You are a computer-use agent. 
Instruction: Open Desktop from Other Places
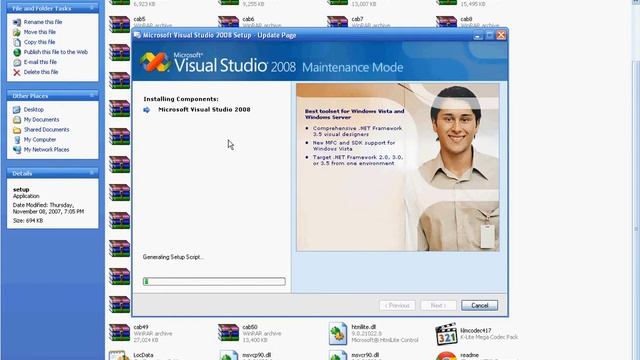coord(33,110)
